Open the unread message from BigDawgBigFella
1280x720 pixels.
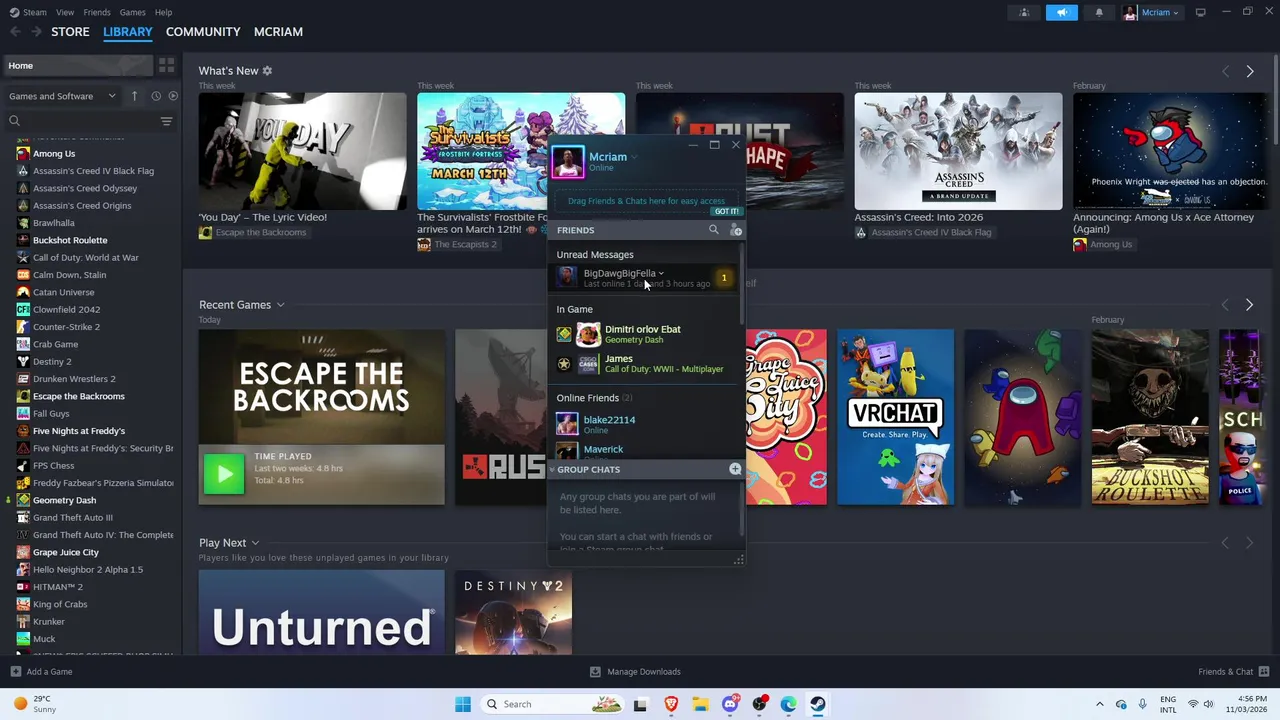point(646,278)
